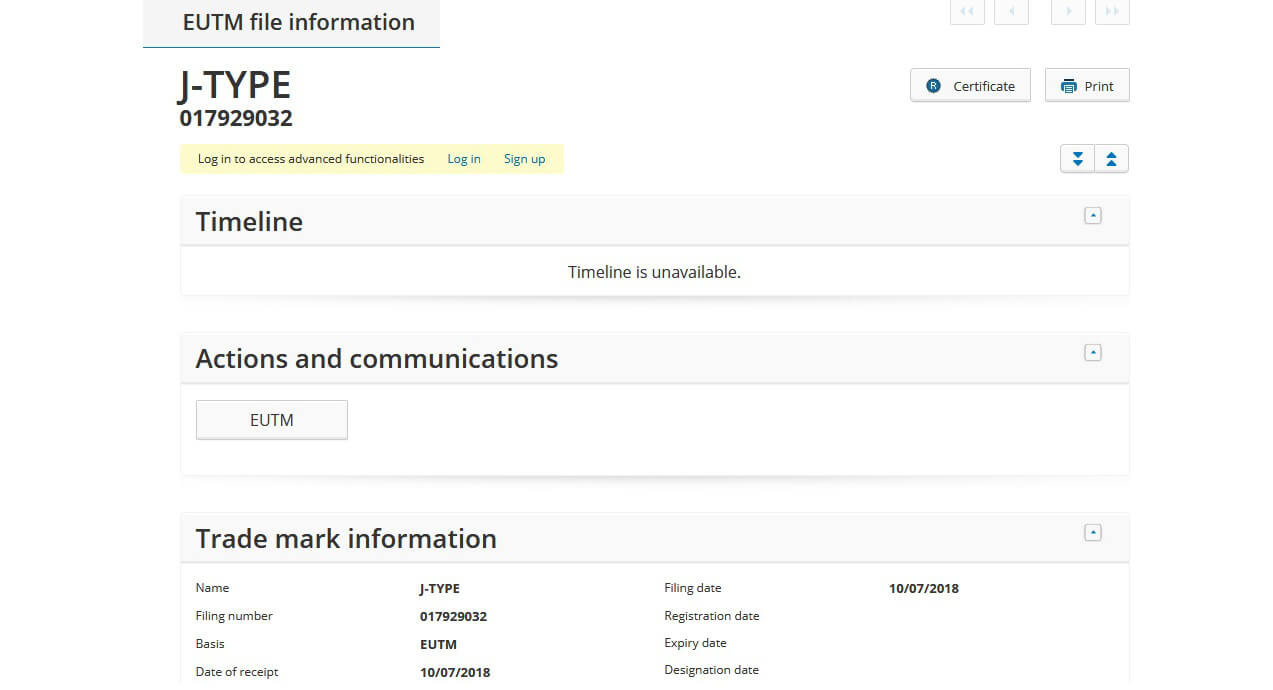Jump to last record using double-right arrow
This screenshot has width=1273, height=690.
(x=1112, y=11)
